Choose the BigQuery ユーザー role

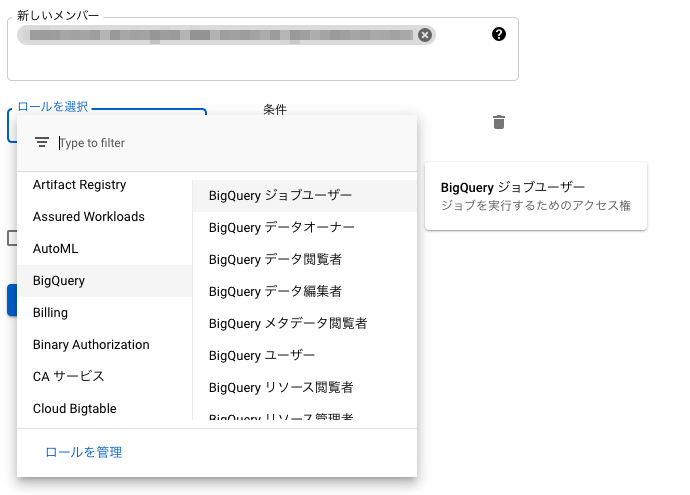pyautogui.click(x=305, y=356)
